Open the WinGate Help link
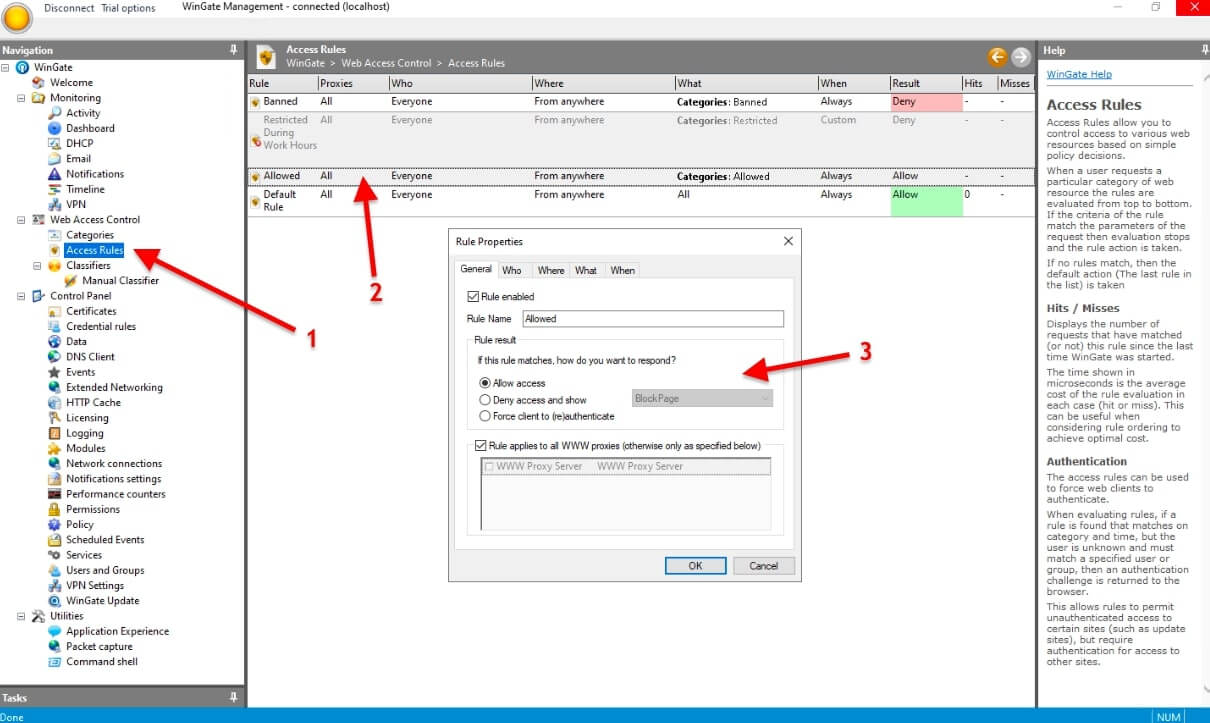Screen dimensions: 1210x723 click(x=1079, y=75)
